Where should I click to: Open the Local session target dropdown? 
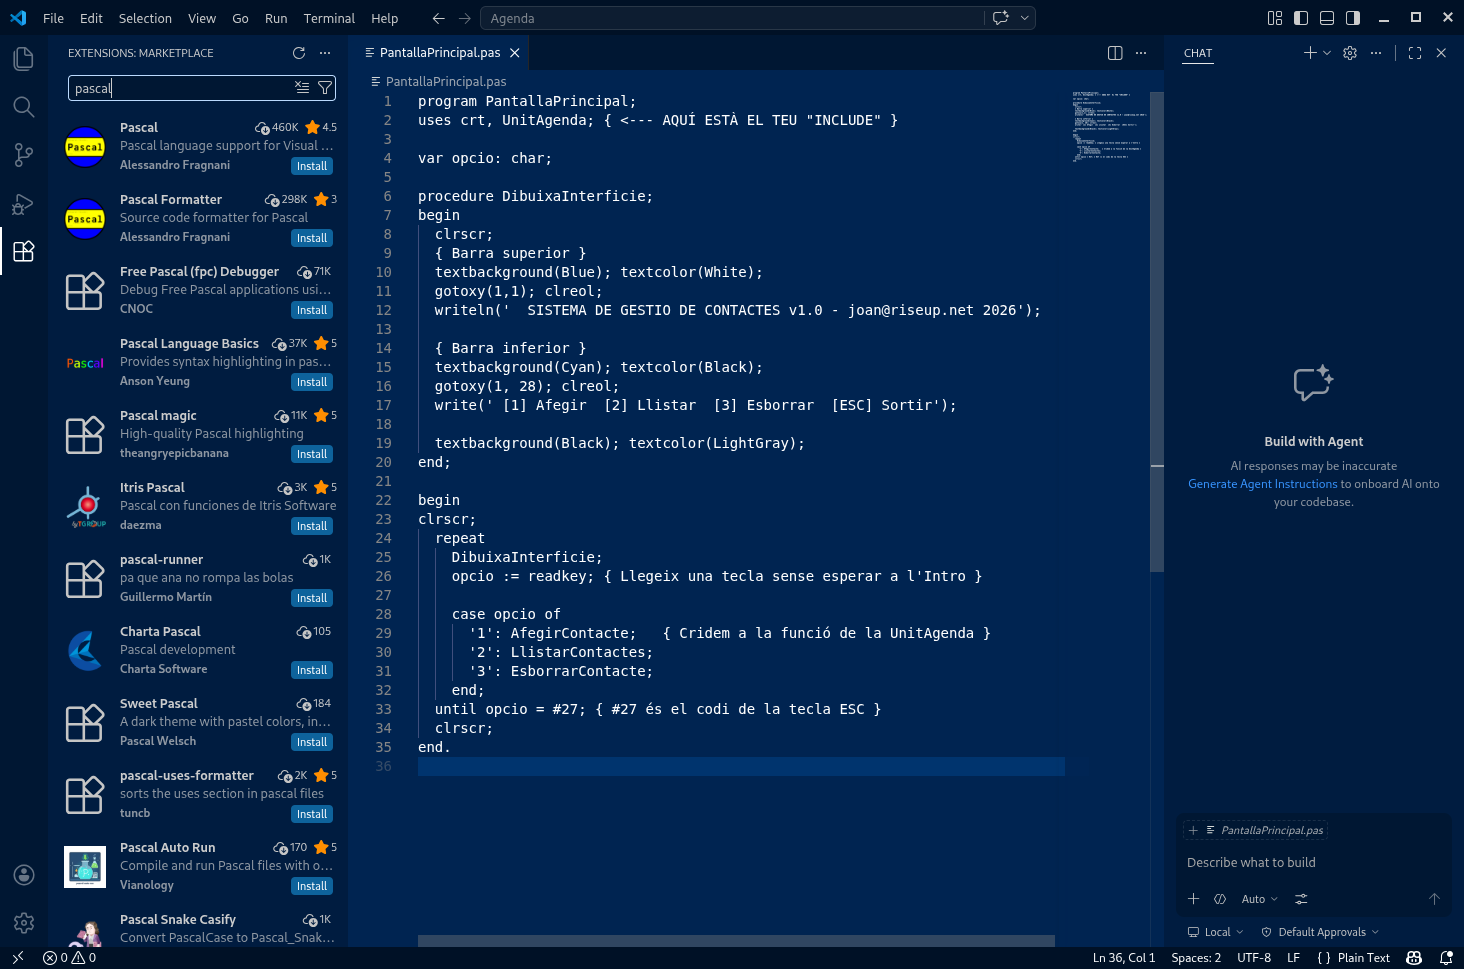[x=1216, y=932]
